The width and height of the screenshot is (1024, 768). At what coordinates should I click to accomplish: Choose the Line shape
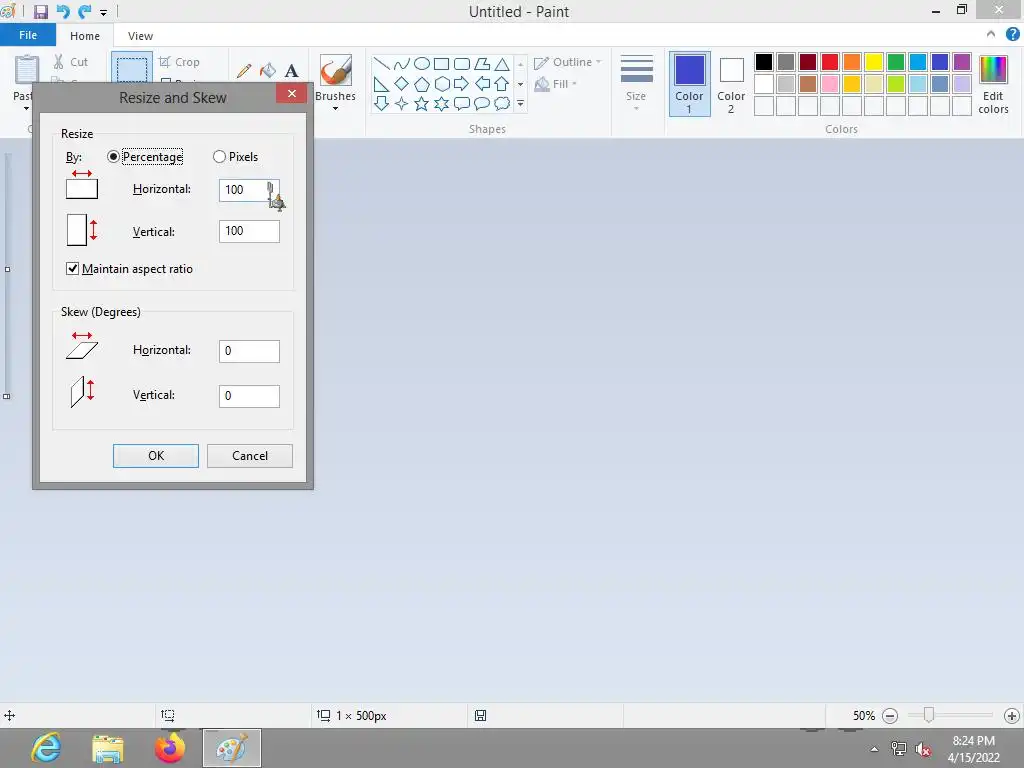point(381,63)
